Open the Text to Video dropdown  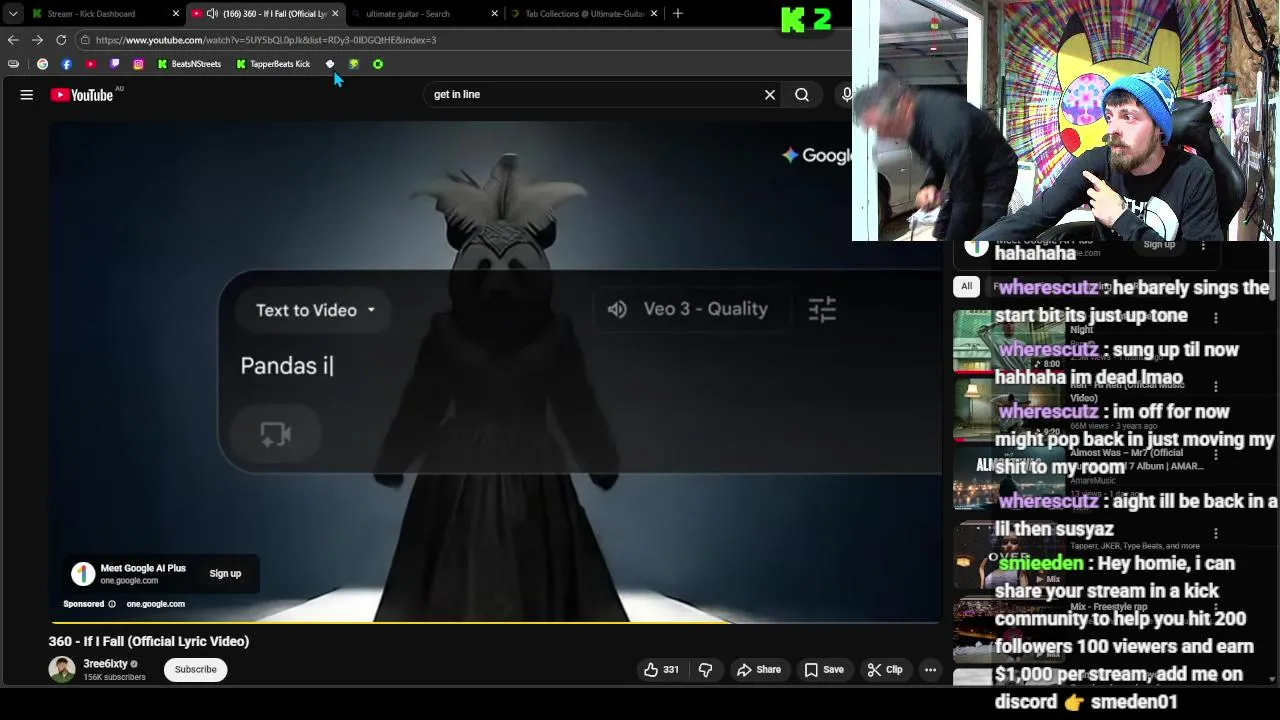tap(316, 310)
